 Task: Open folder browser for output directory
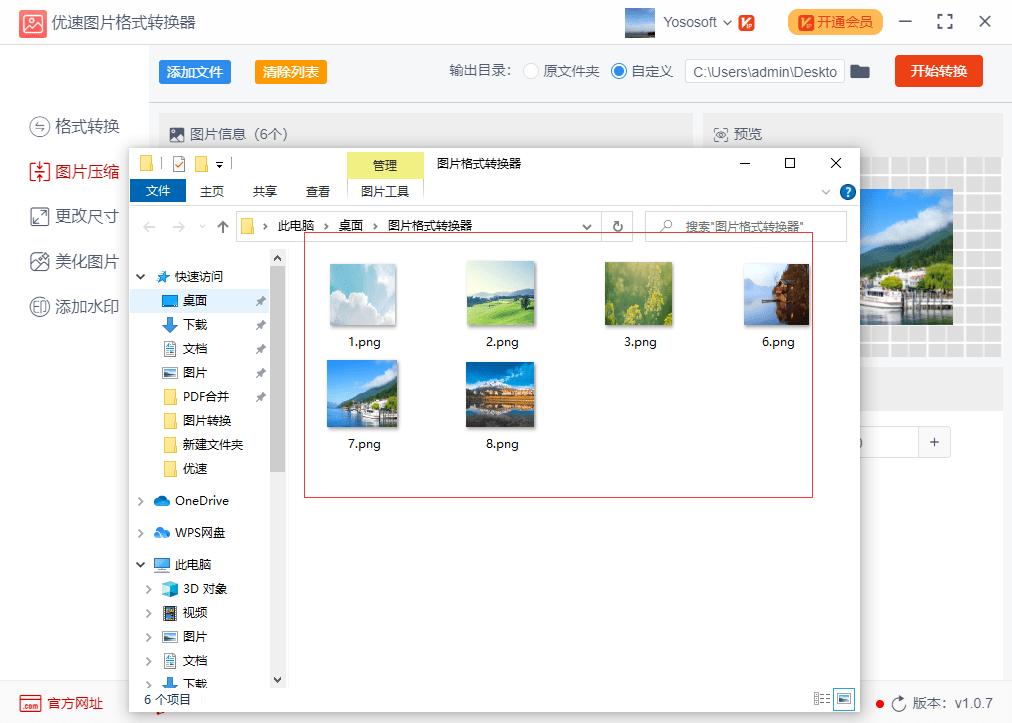(x=861, y=71)
